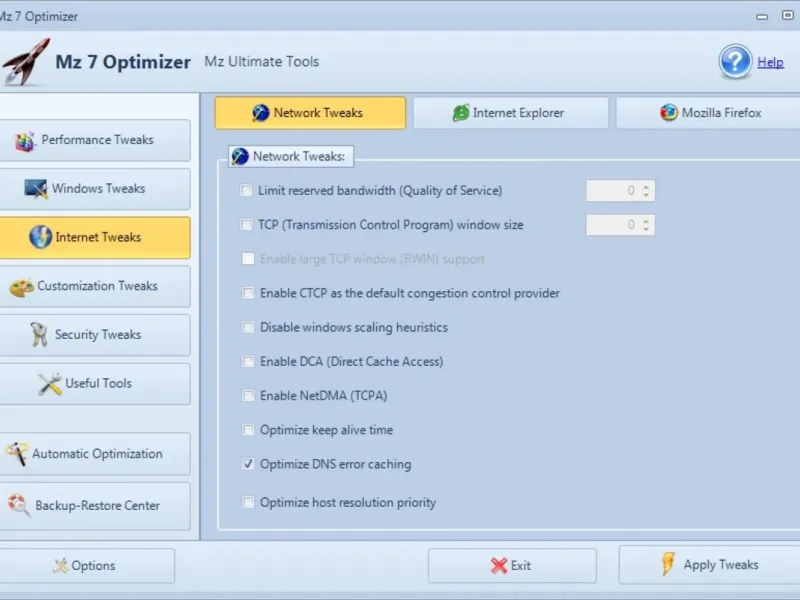Check Disable windows scaling heuristics
The width and height of the screenshot is (800, 600).
click(x=248, y=327)
